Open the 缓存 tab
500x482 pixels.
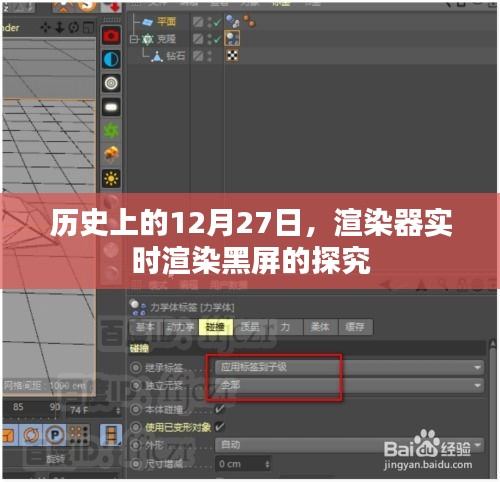click(x=355, y=327)
